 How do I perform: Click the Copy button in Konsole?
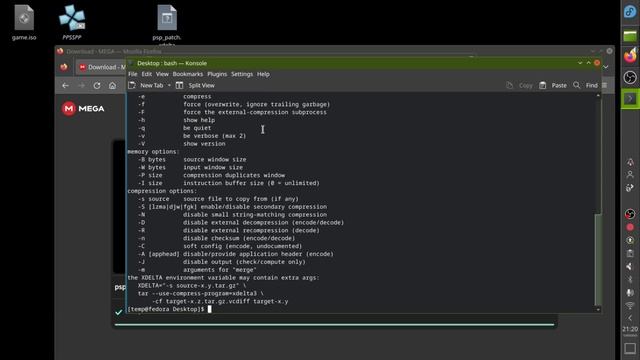coord(520,85)
